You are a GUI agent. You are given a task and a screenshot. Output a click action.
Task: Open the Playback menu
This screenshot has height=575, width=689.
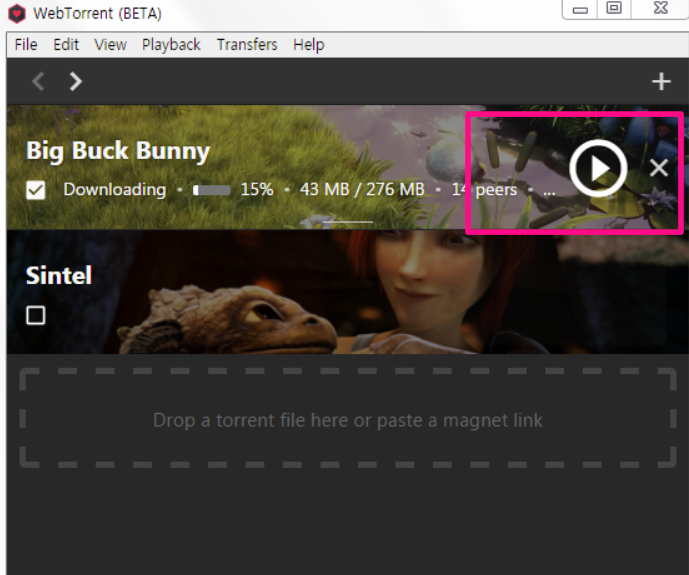point(171,44)
